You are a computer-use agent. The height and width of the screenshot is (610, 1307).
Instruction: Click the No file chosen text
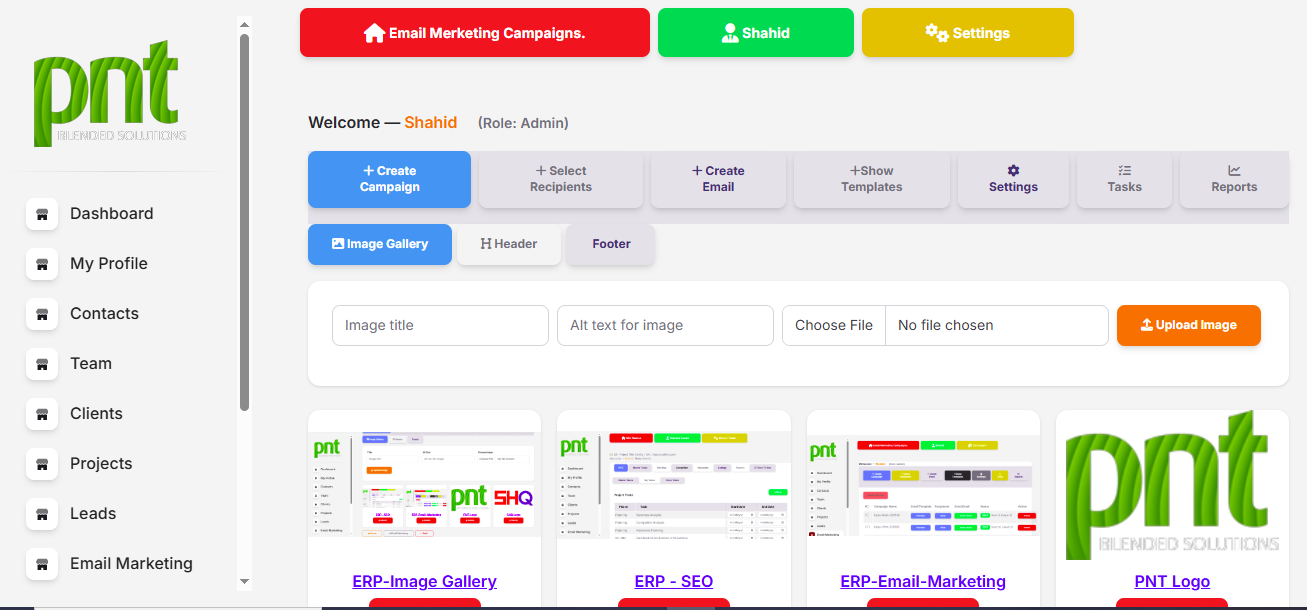946,326
